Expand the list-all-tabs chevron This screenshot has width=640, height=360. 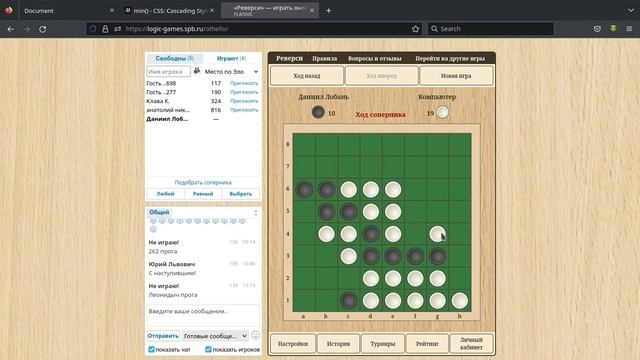[x=631, y=11]
